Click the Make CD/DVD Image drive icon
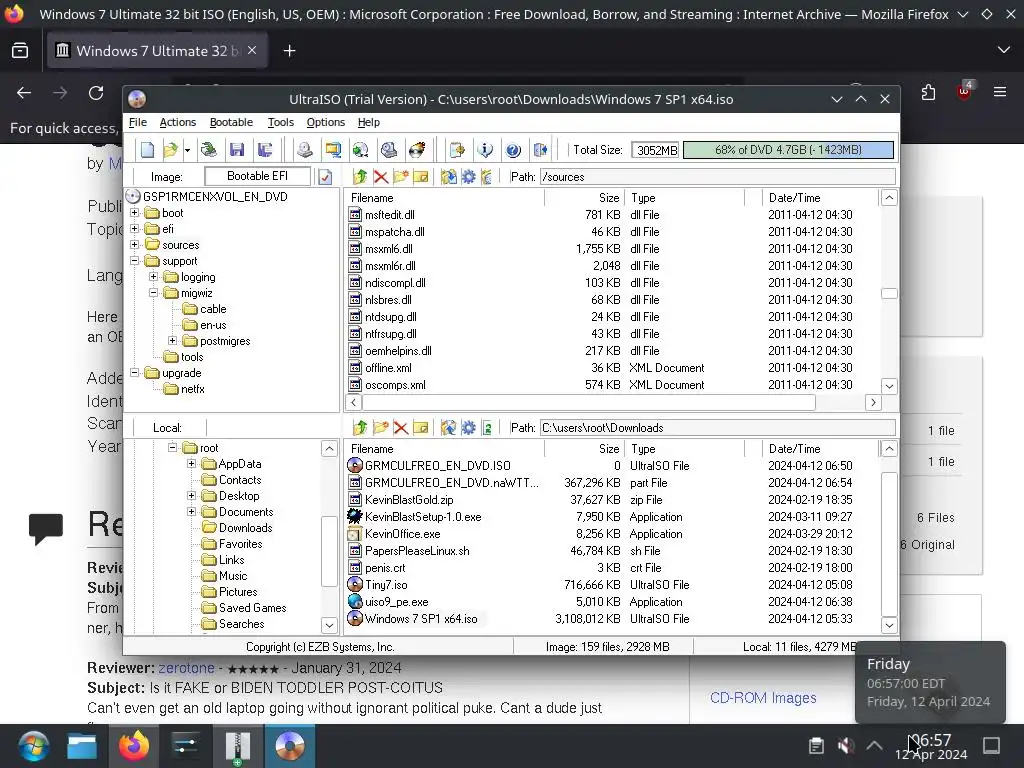1024x768 pixels. tap(304, 150)
